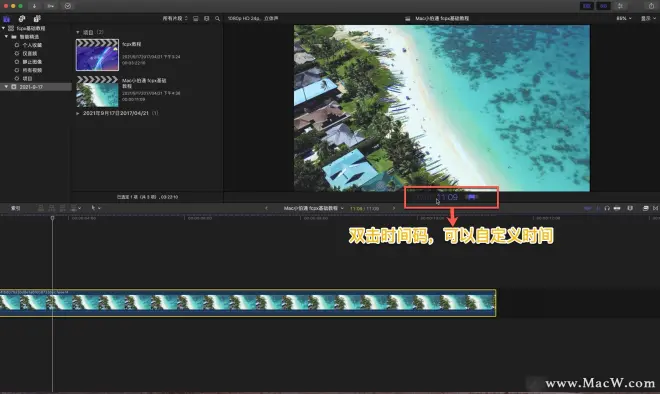Click the browser search magnifier icon
Image resolution: width=660 pixels, height=394 pixels.
coord(217,19)
